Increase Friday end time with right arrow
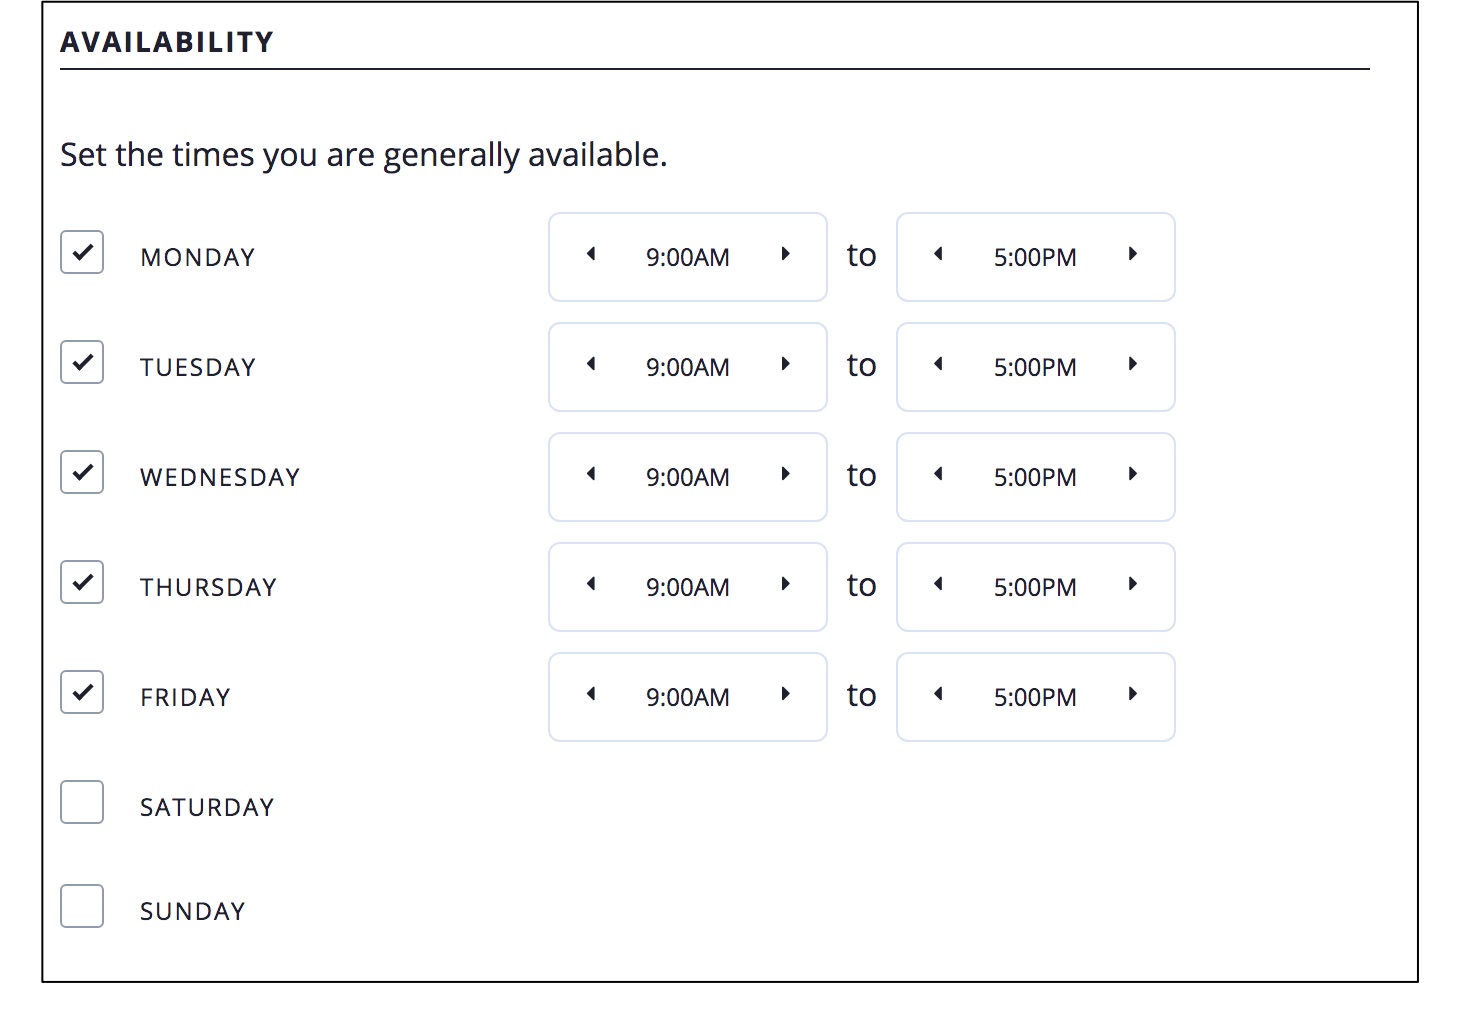The width and height of the screenshot is (1460, 1024). coord(1132,695)
